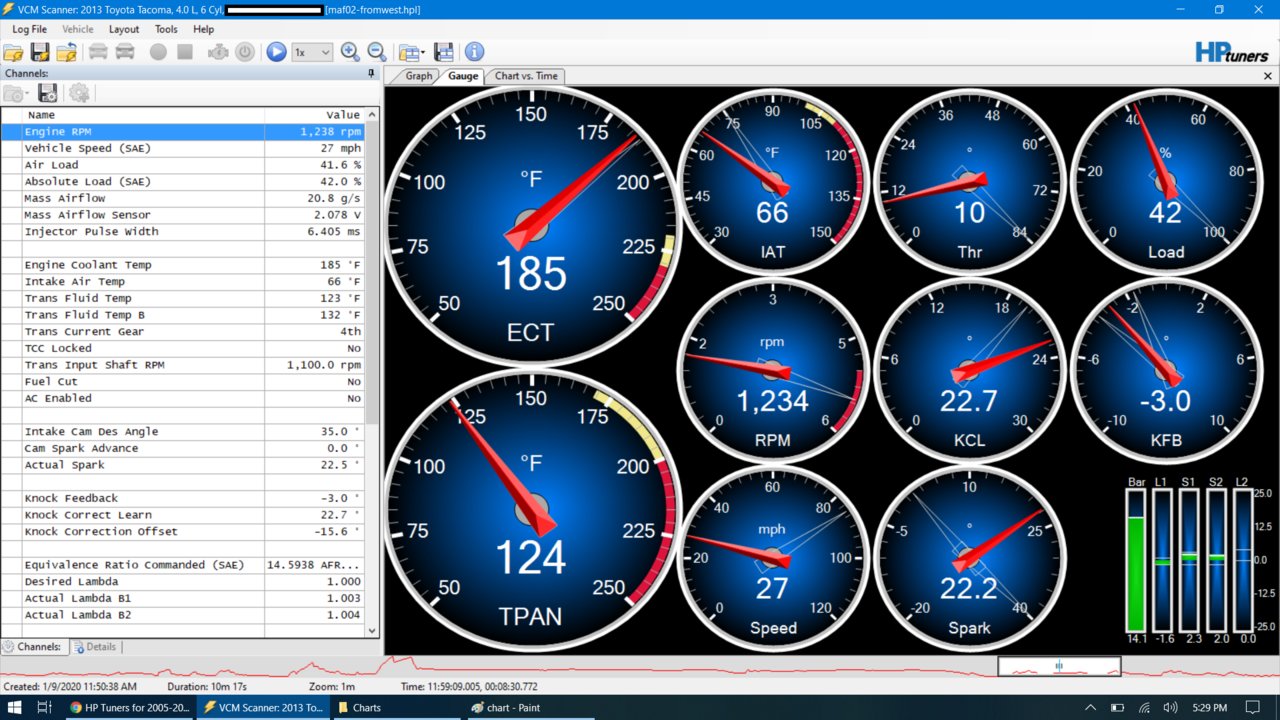
Task: Click the large ECT gauge
Action: pyautogui.click(x=531, y=226)
